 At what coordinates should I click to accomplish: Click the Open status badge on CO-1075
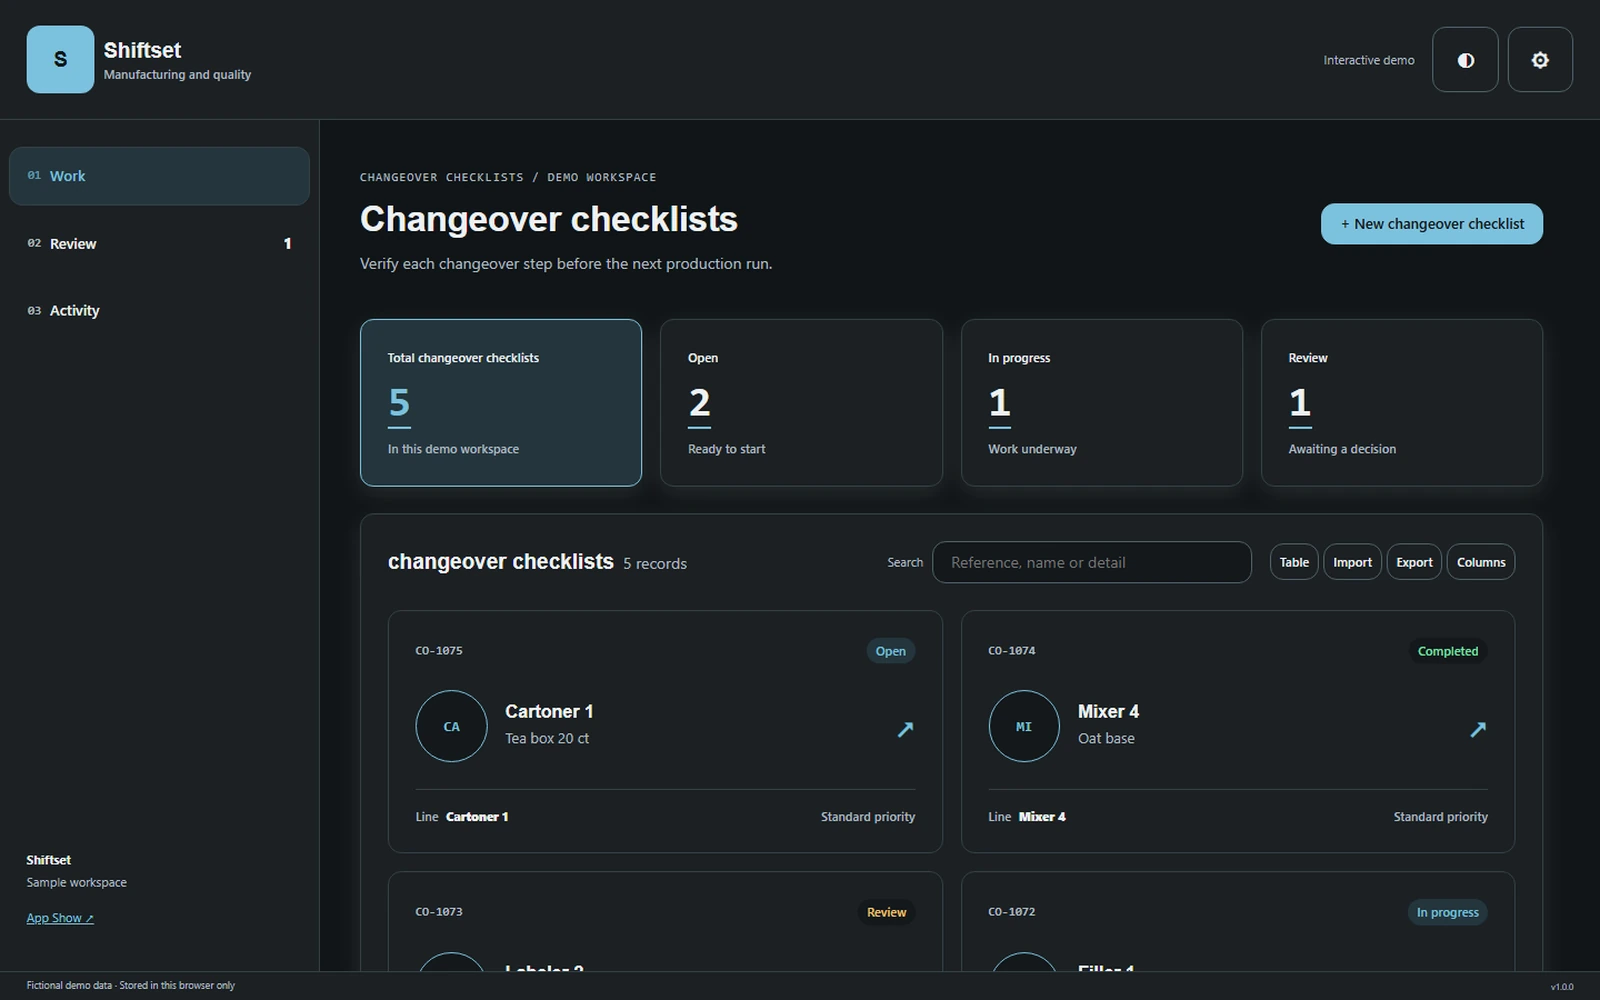(890, 651)
